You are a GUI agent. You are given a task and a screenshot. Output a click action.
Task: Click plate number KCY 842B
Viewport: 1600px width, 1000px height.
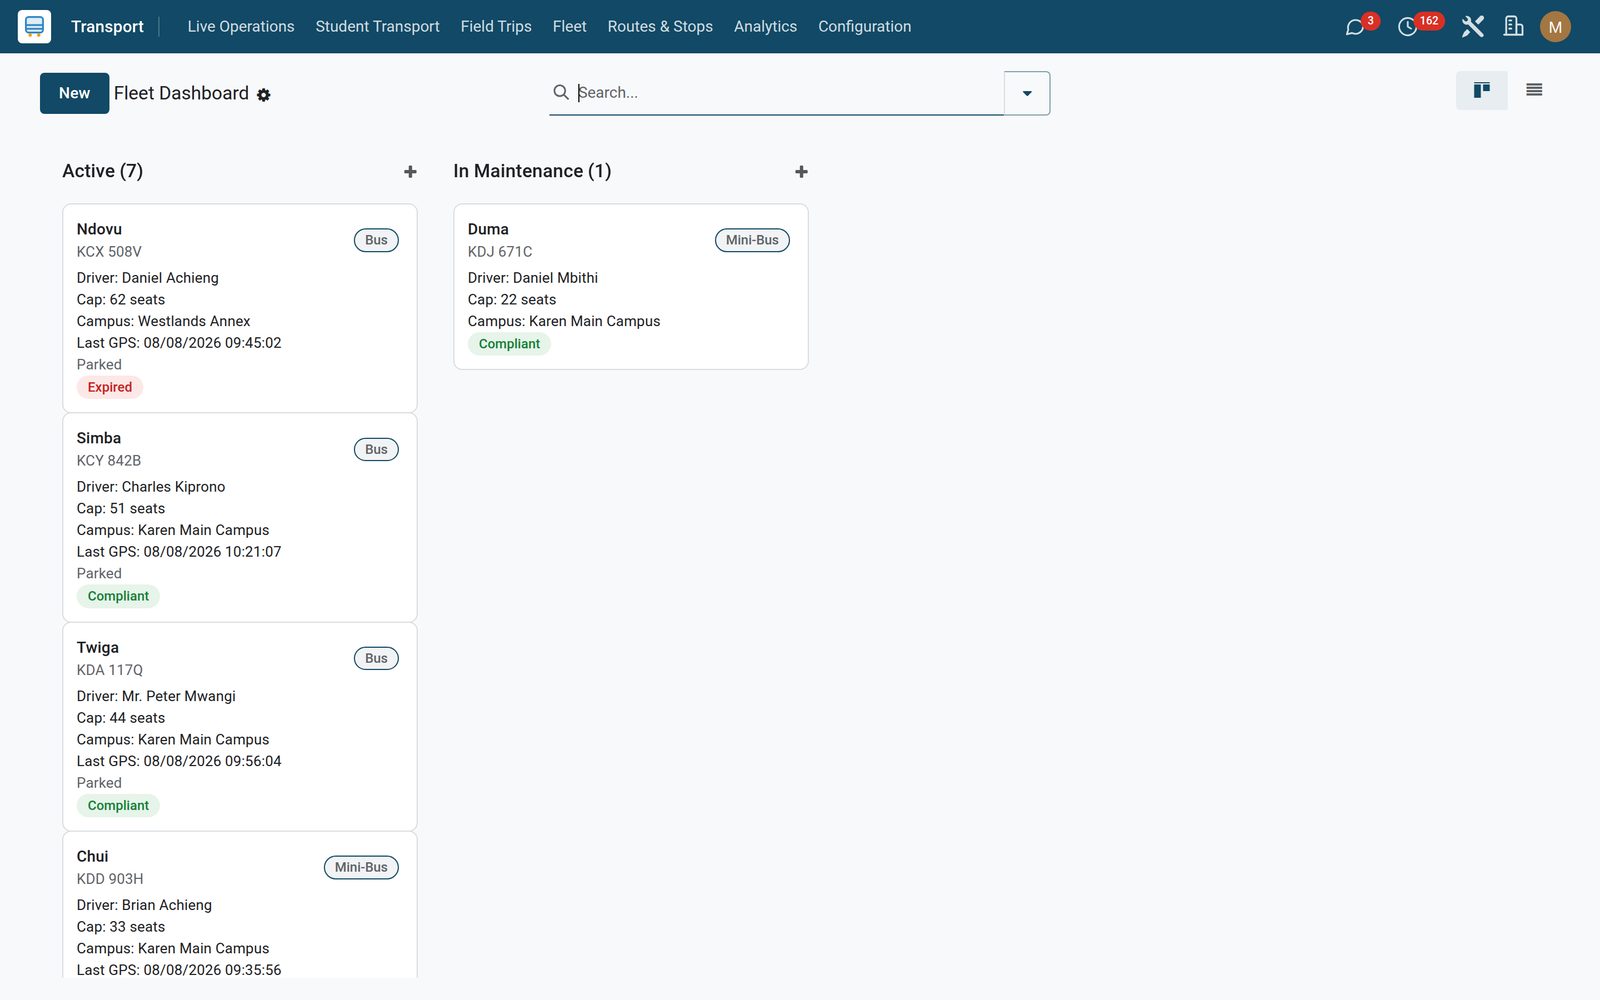[x=109, y=461]
